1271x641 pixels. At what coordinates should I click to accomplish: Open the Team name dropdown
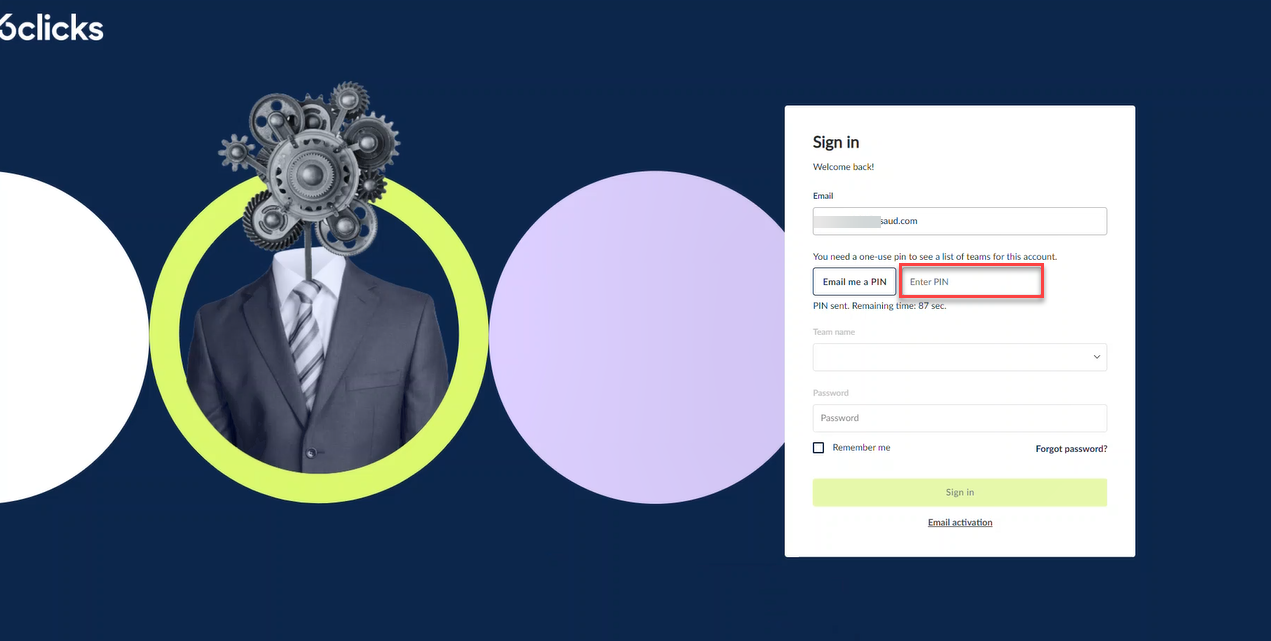(x=959, y=357)
